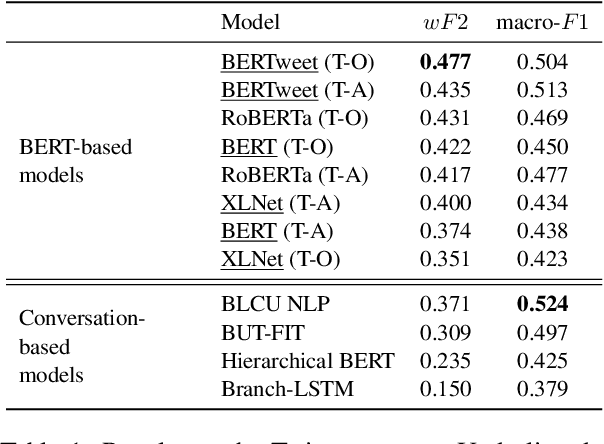Click the Hierarchical BERT model entry
This screenshot has width=604, height=444.
(307, 360)
